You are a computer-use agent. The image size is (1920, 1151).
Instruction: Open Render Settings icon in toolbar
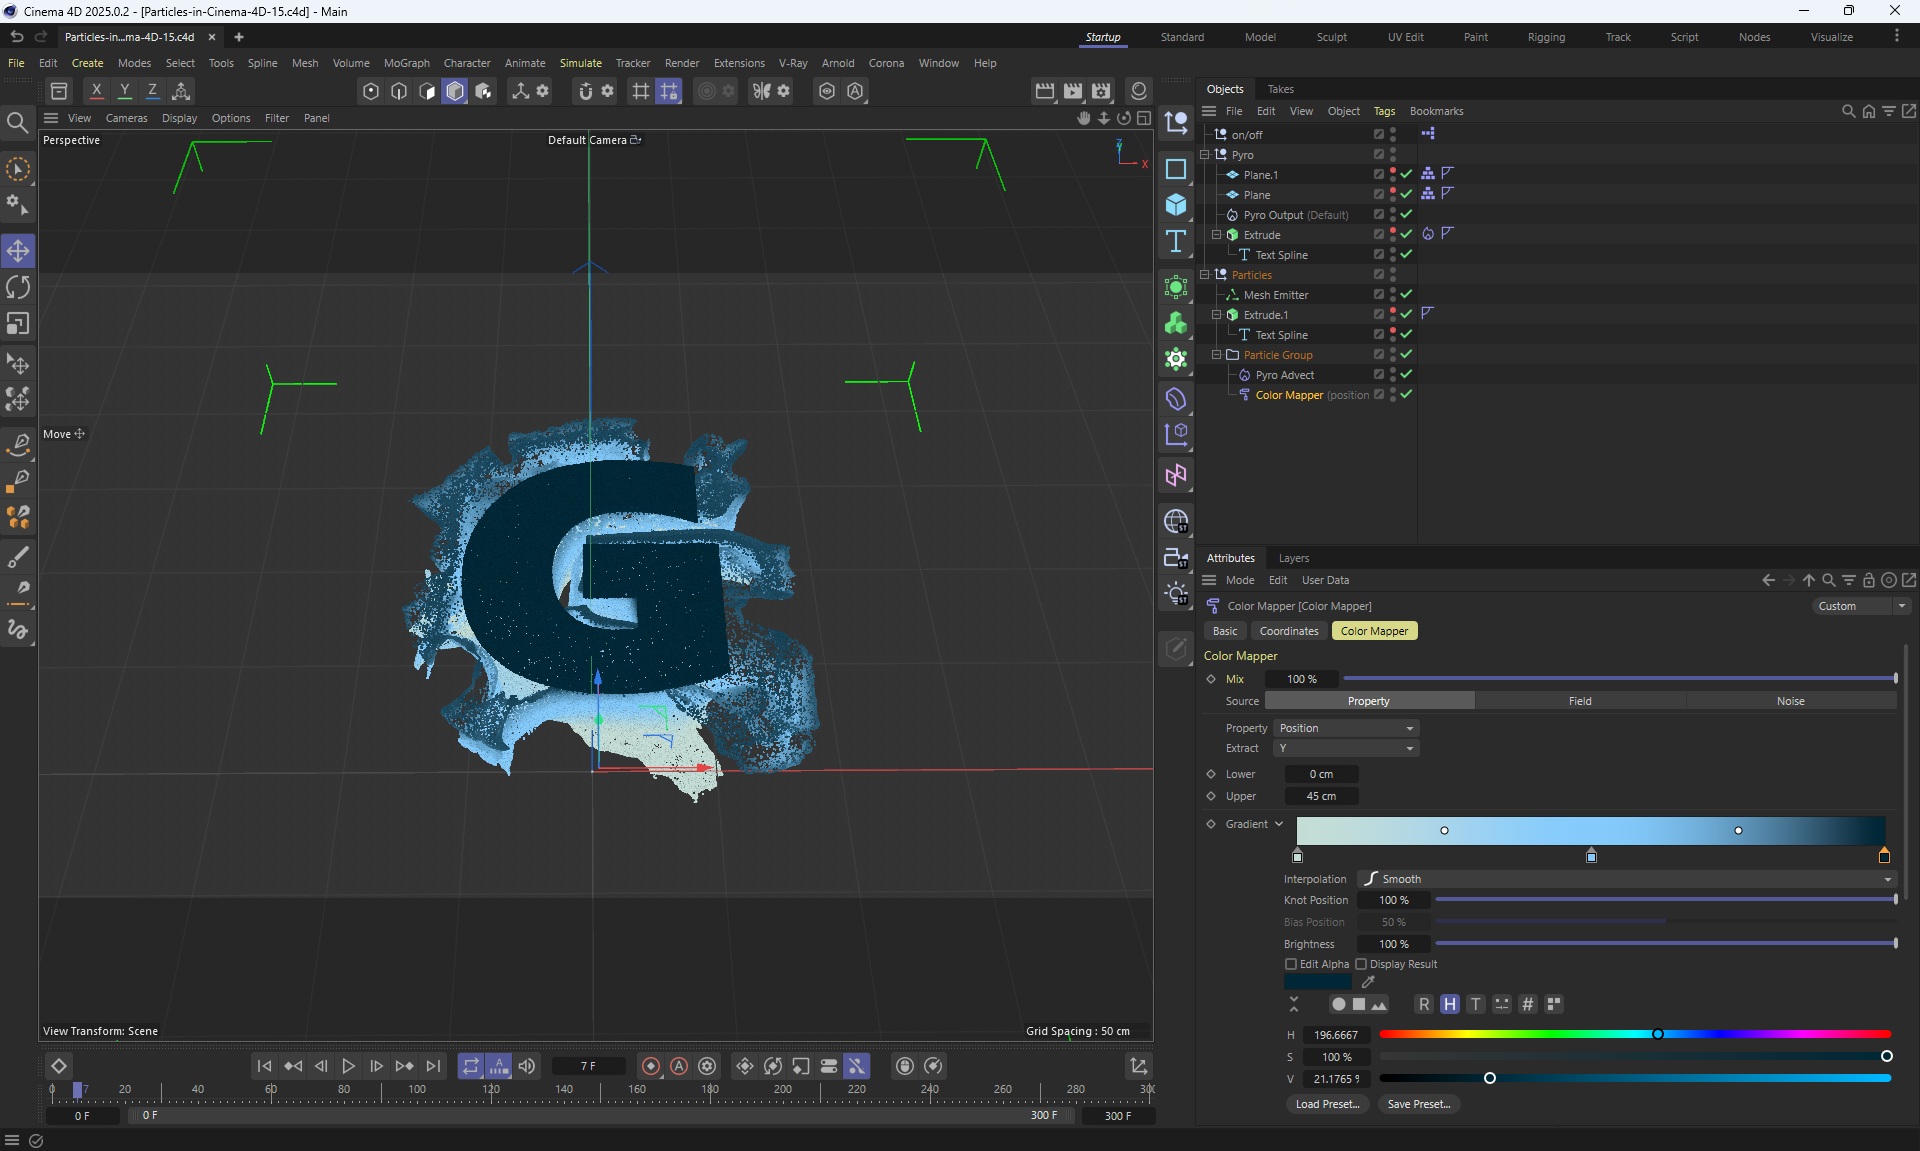pyautogui.click(x=1101, y=91)
